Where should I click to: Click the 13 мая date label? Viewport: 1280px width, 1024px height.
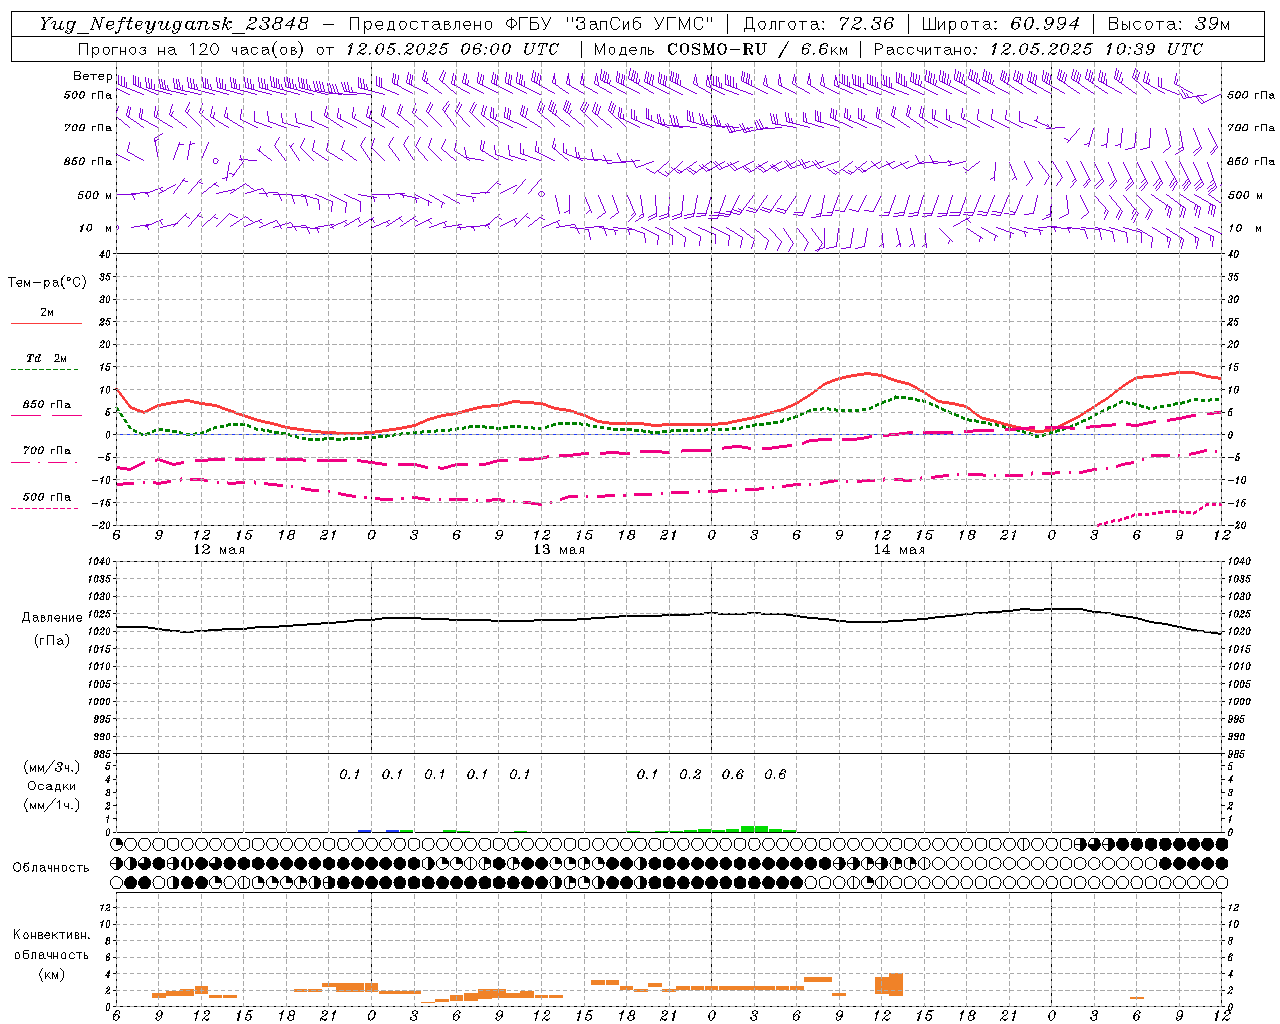click(x=559, y=550)
